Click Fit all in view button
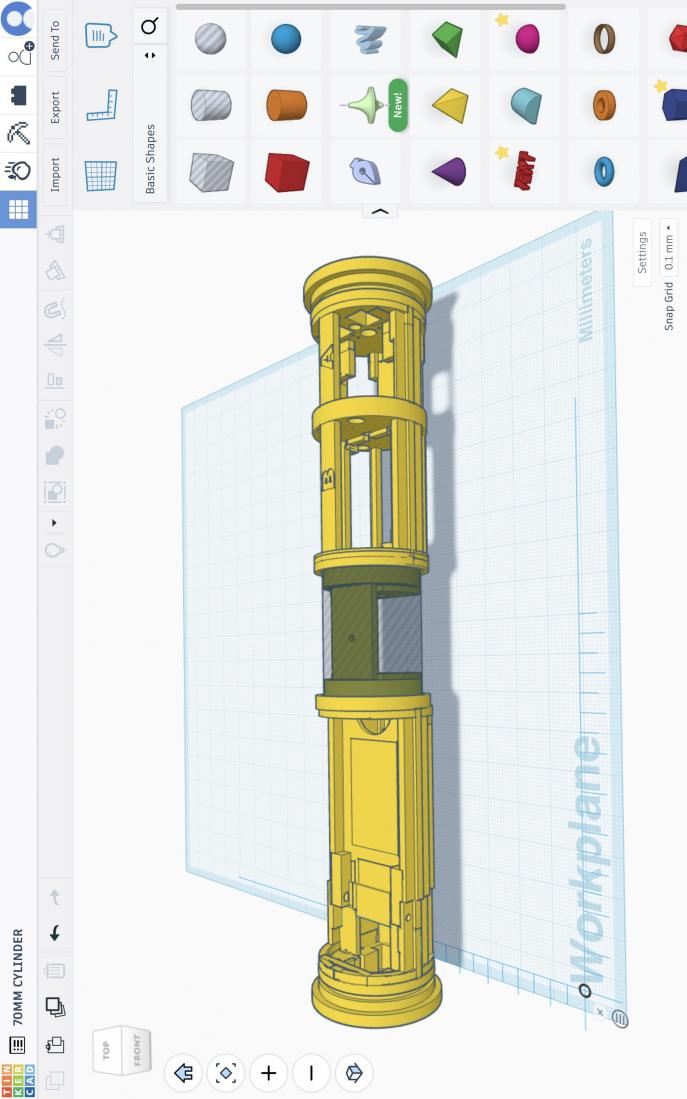The image size is (687, 1099). pyautogui.click(x=225, y=1073)
